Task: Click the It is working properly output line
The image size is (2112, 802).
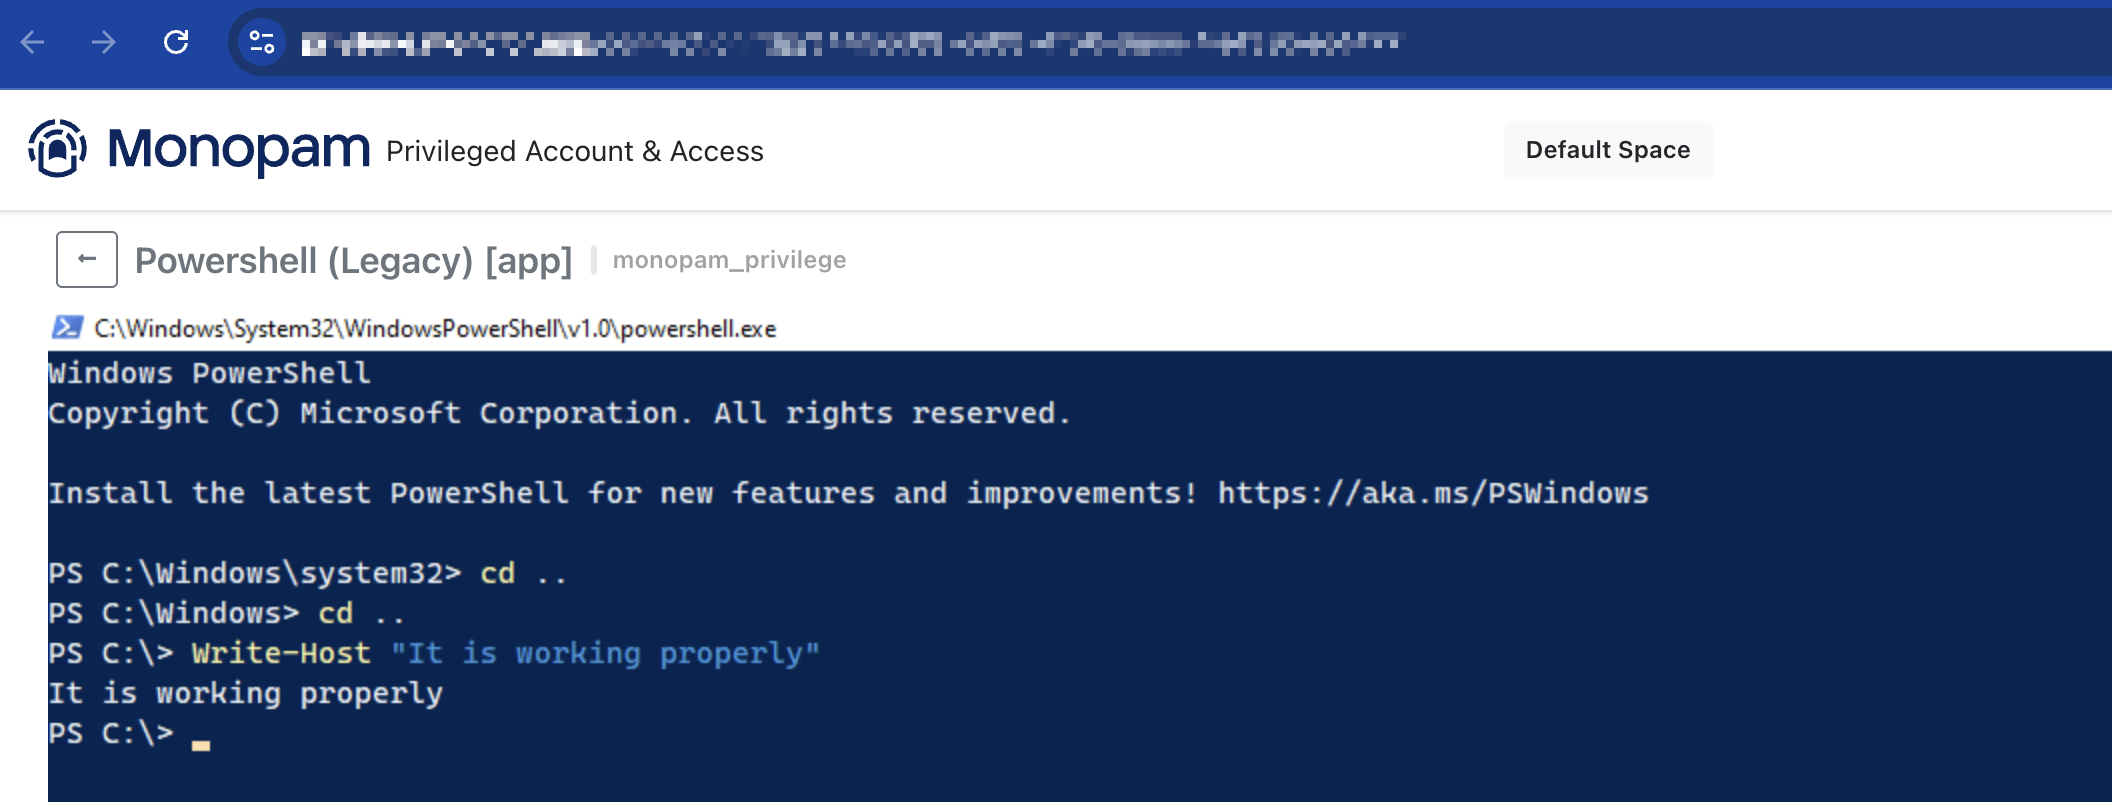Action: pyautogui.click(x=246, y=692)
